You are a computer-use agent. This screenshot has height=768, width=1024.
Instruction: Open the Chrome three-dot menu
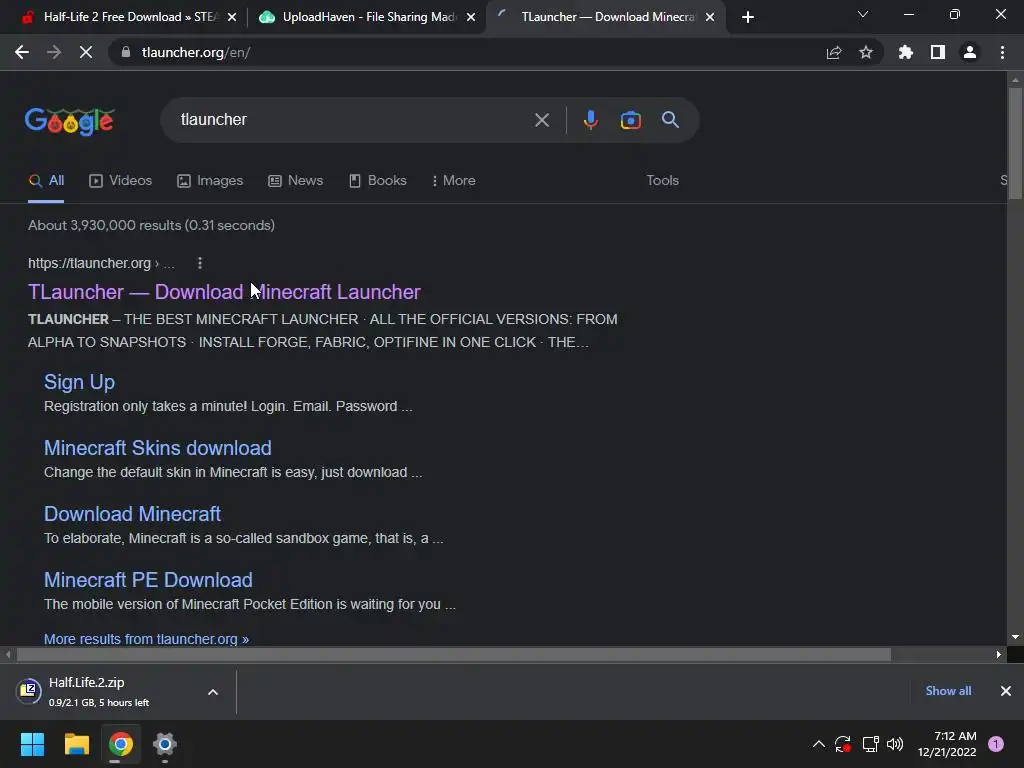1002,52
